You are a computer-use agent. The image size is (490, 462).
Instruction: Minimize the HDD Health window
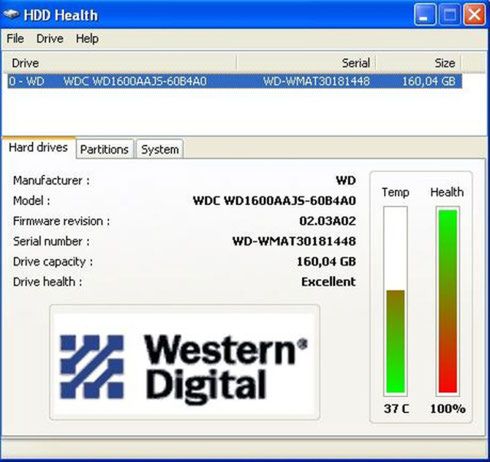click(425, 15)
